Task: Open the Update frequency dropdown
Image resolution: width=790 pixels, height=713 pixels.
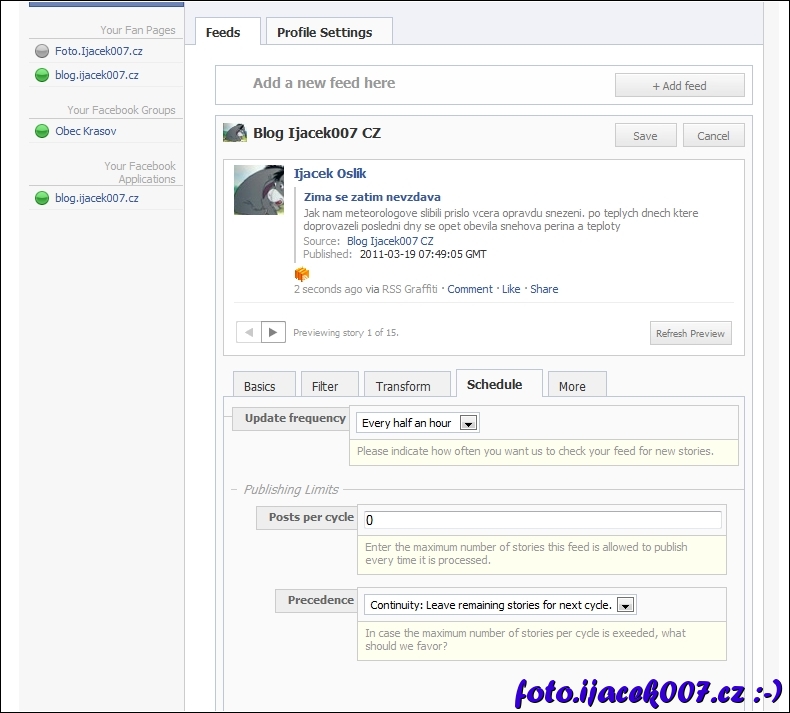Action: coord(468,423)
